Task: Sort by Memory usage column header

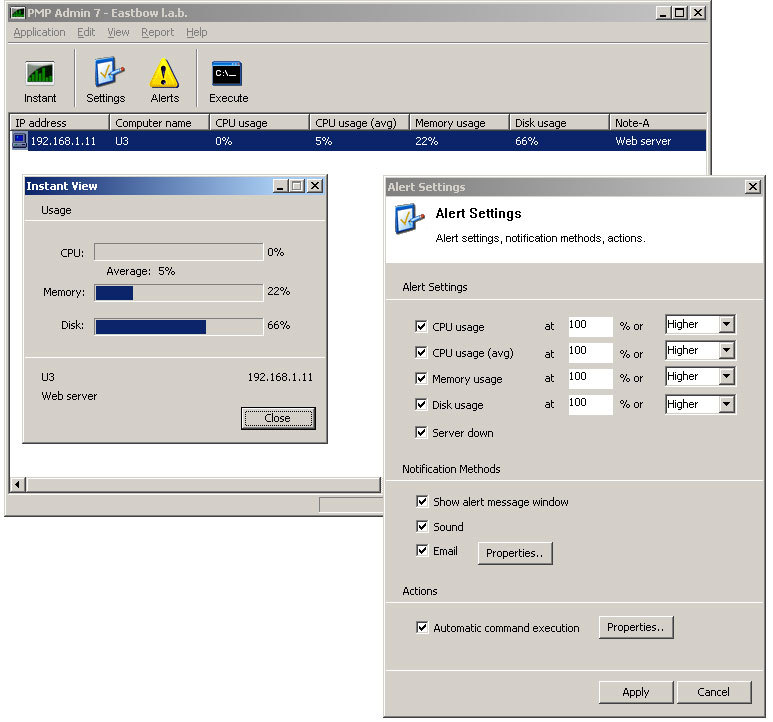Action: (x=459, y=123)
